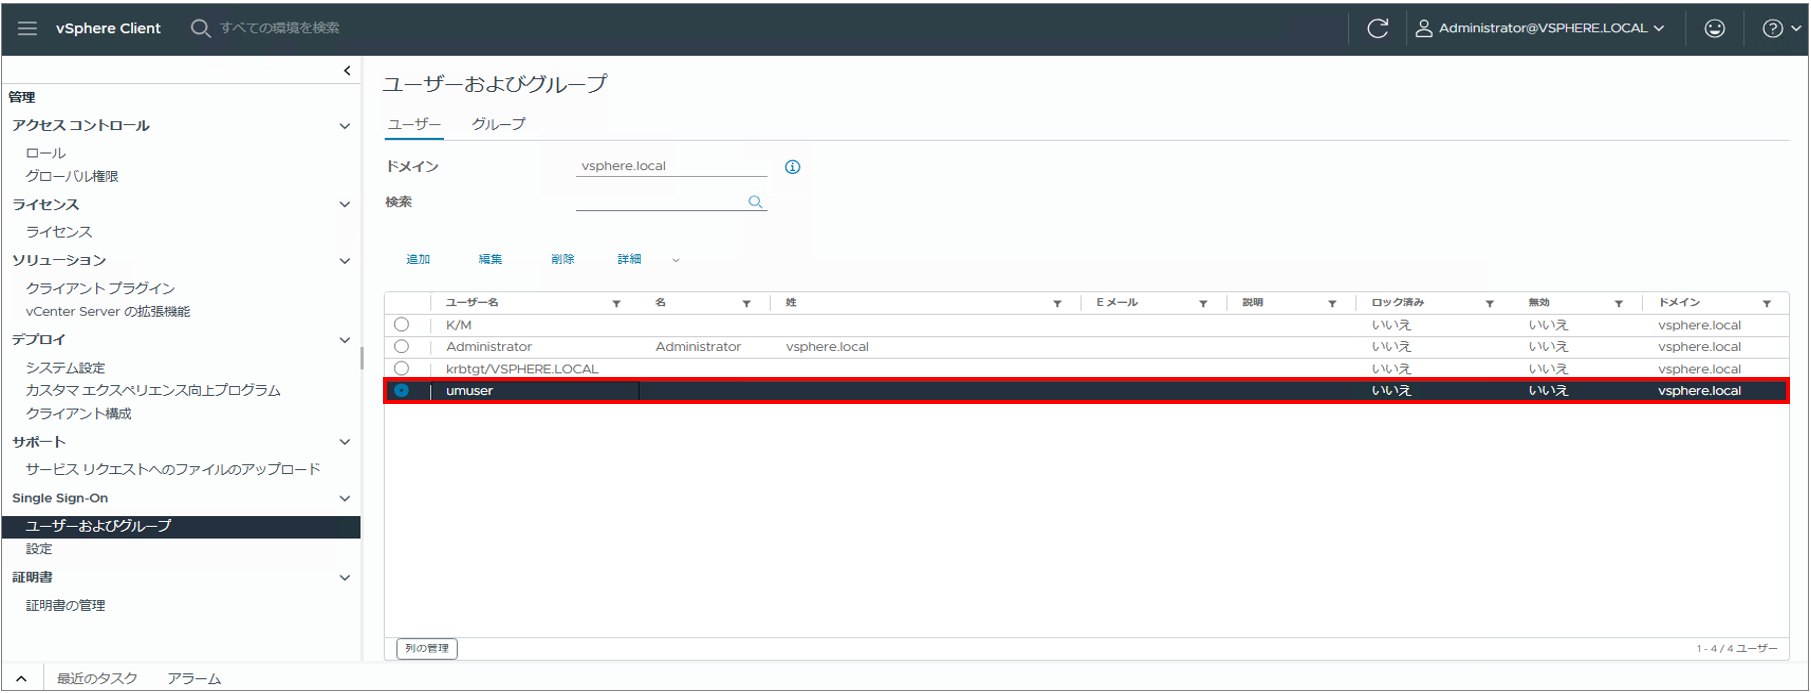Collapse the ライセンス section
Image resolution: width=1811 pixels, height=693 pixels.
pos(345,205)
